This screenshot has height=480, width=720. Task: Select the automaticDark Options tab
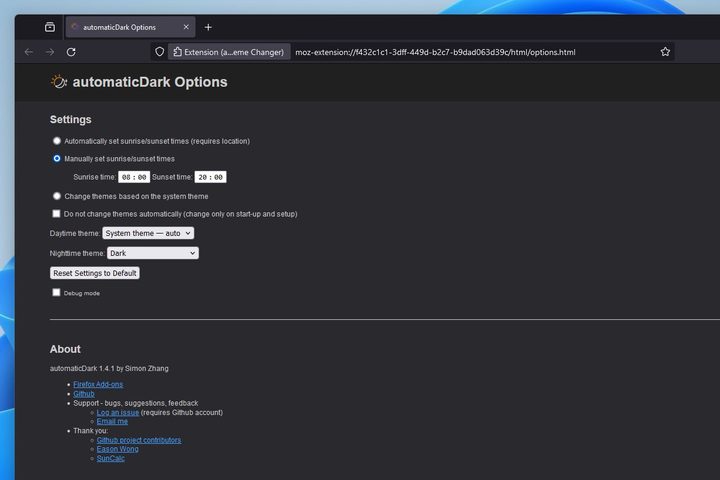coord(130,27)
